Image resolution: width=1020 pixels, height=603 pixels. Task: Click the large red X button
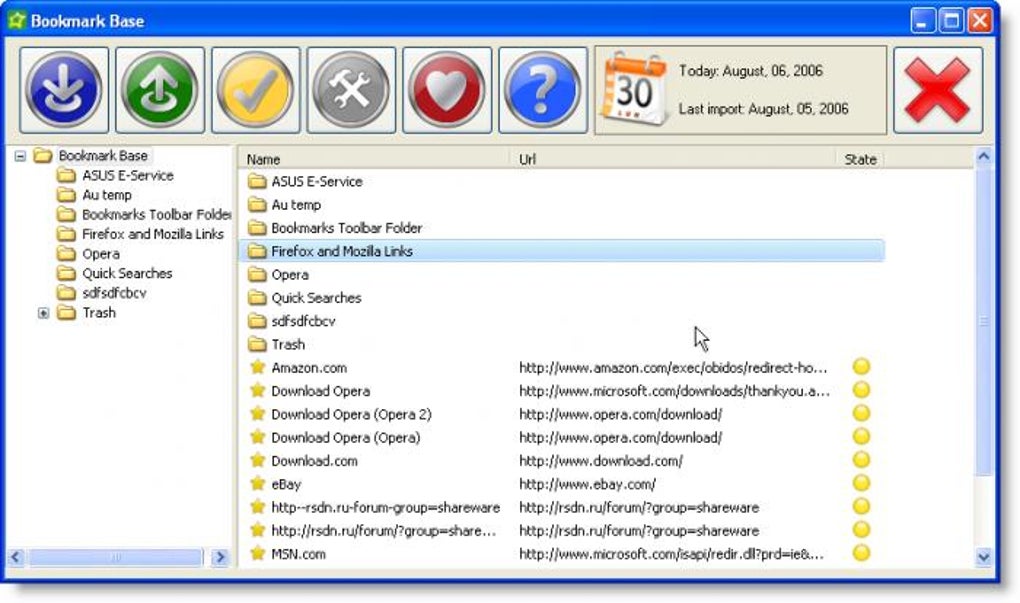coord(937,90)
